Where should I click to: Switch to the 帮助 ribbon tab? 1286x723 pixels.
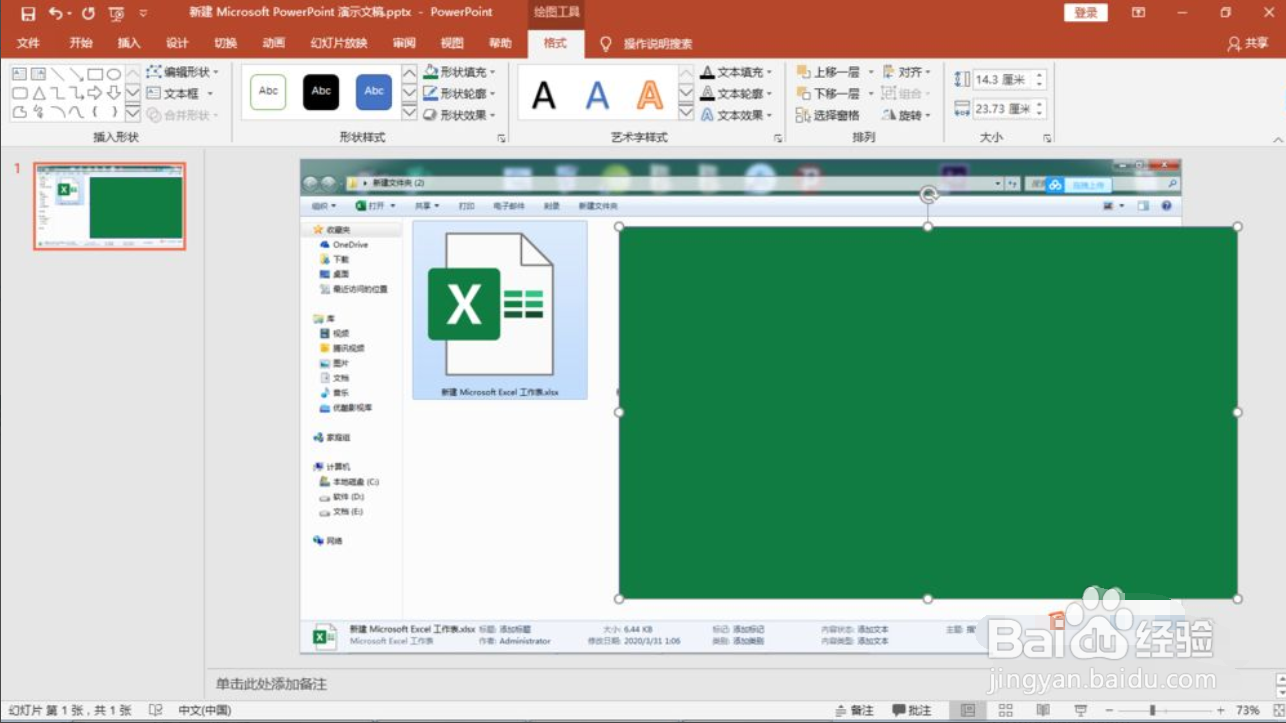pyautogui.click(x=500, y=43)
